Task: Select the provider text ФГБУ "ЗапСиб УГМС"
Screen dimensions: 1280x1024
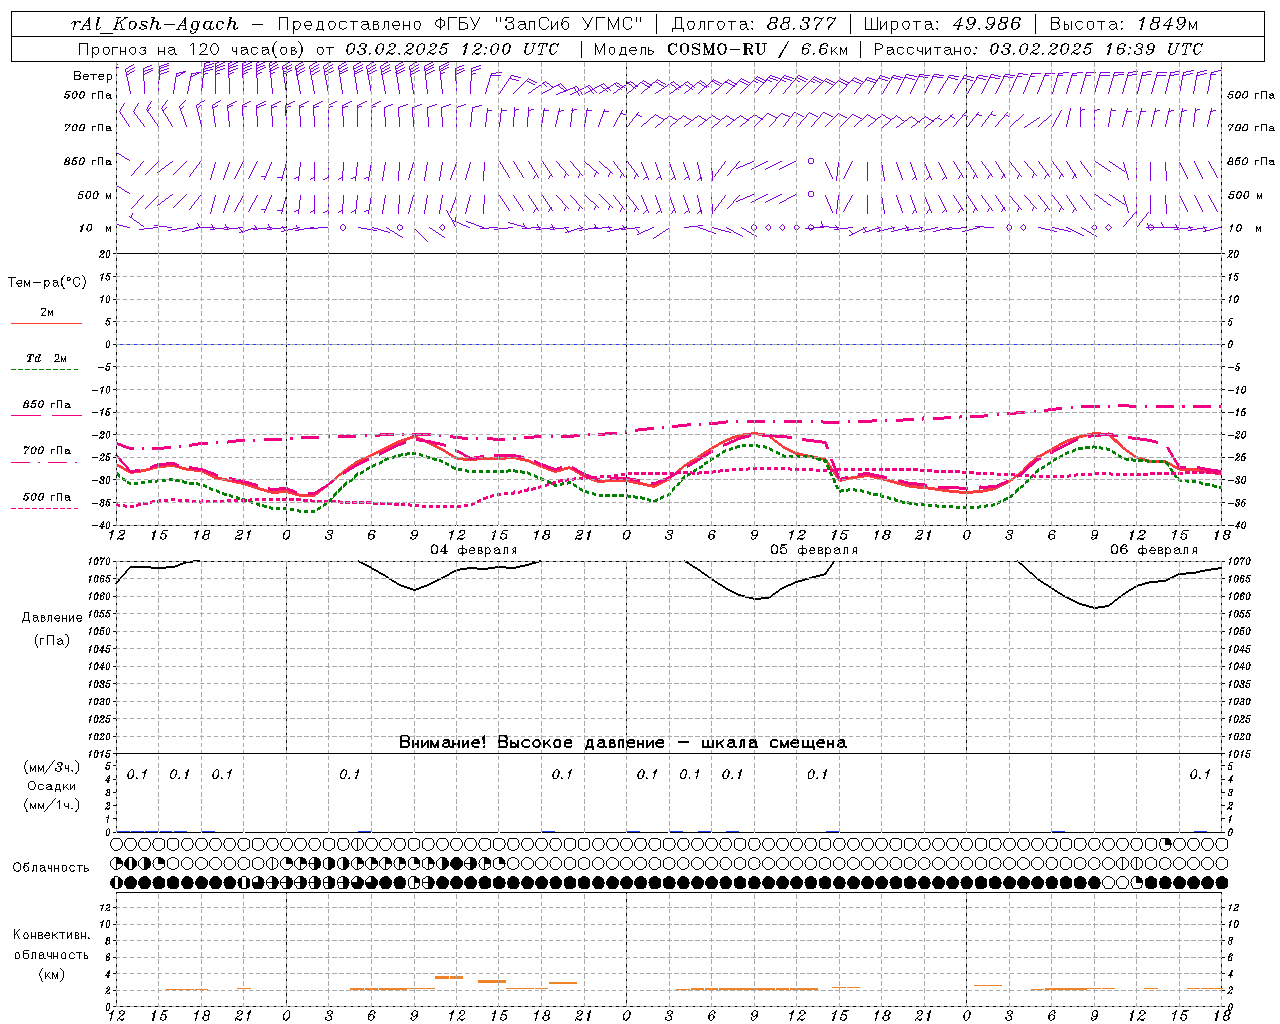Action: pos(541,24)
